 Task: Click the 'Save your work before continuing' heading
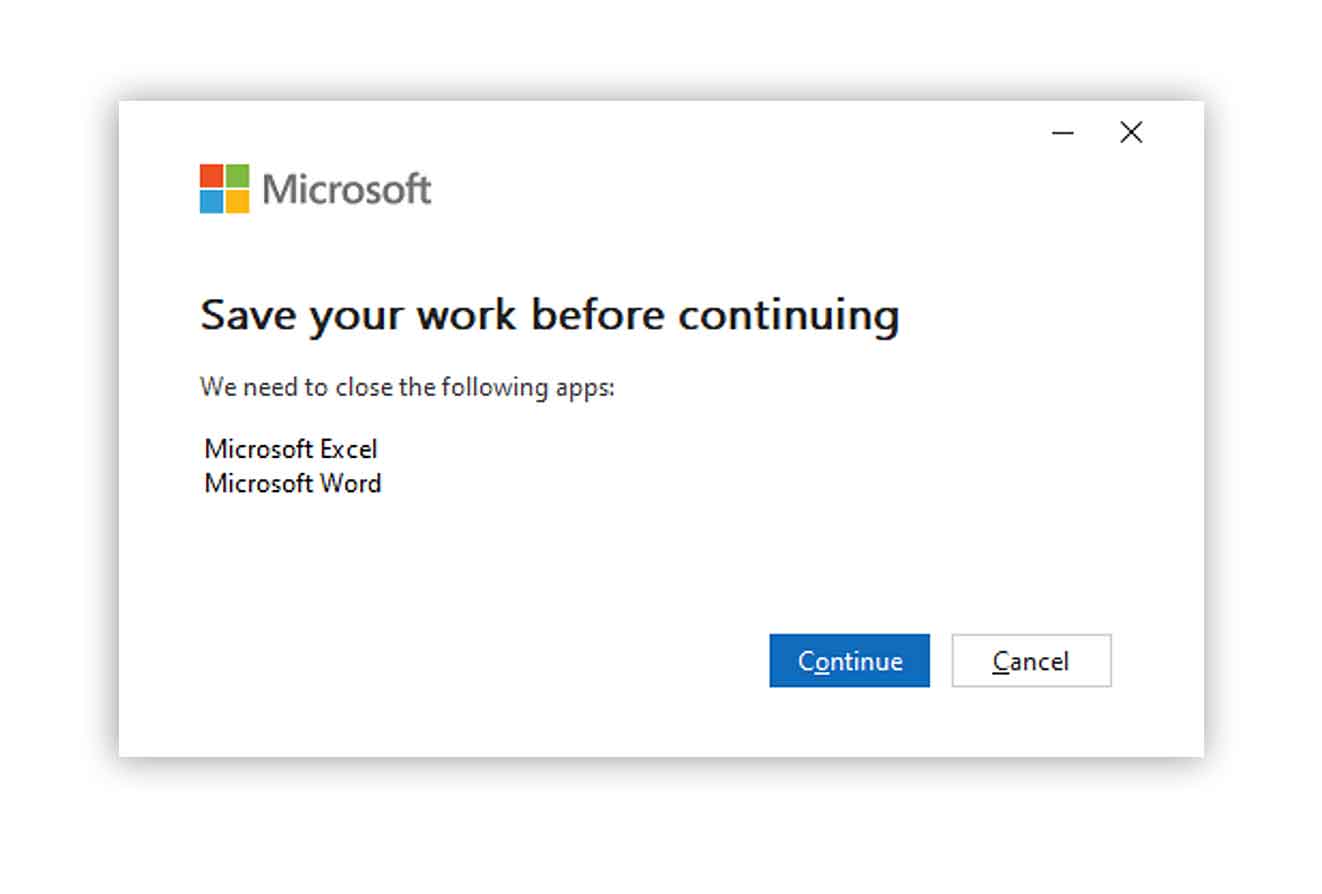(x=550, y=316)
